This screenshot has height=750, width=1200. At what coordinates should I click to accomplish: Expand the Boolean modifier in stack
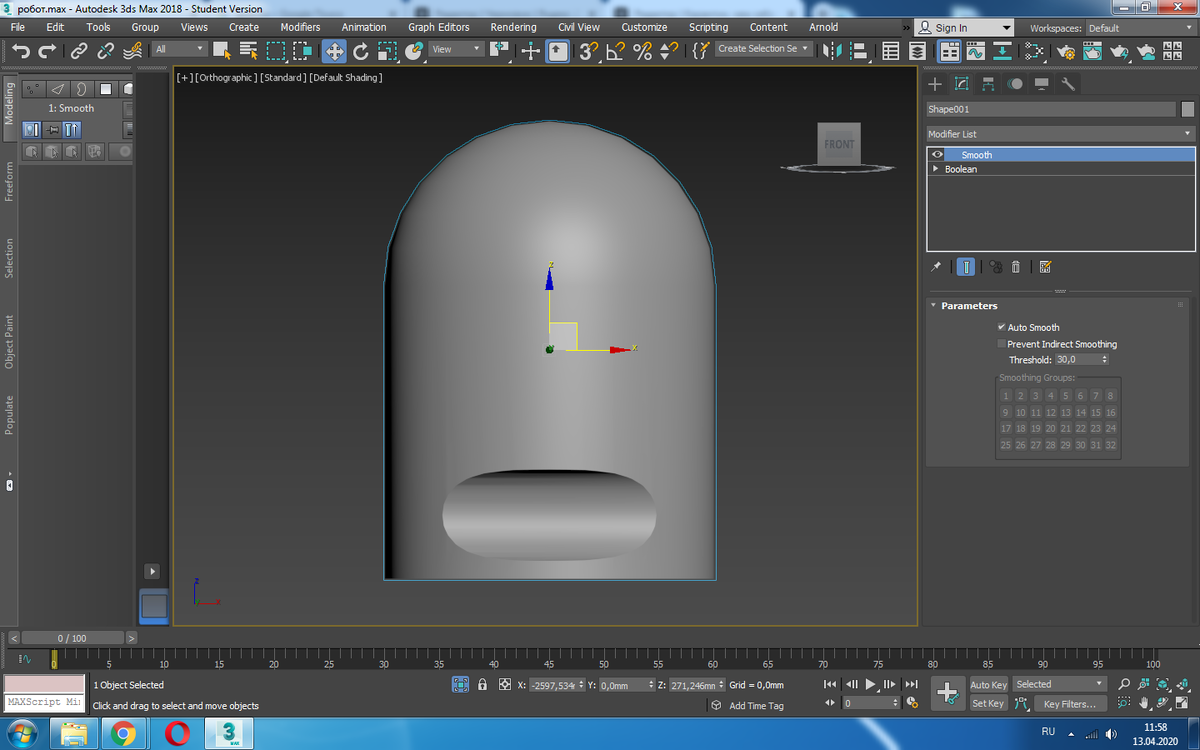pos(936,169)
